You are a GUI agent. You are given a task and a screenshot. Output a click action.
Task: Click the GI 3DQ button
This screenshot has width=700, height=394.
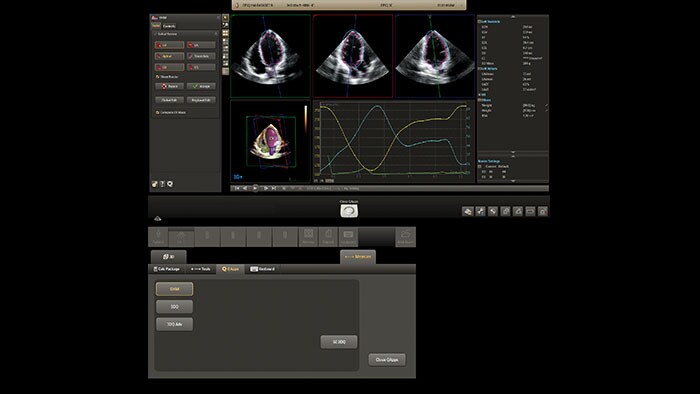[x=339, y=342]
